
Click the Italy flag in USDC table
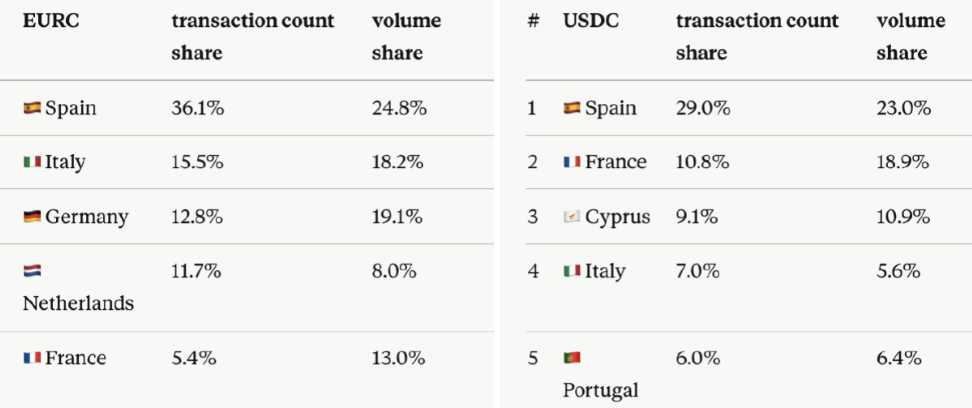click(x=572, y=271)
